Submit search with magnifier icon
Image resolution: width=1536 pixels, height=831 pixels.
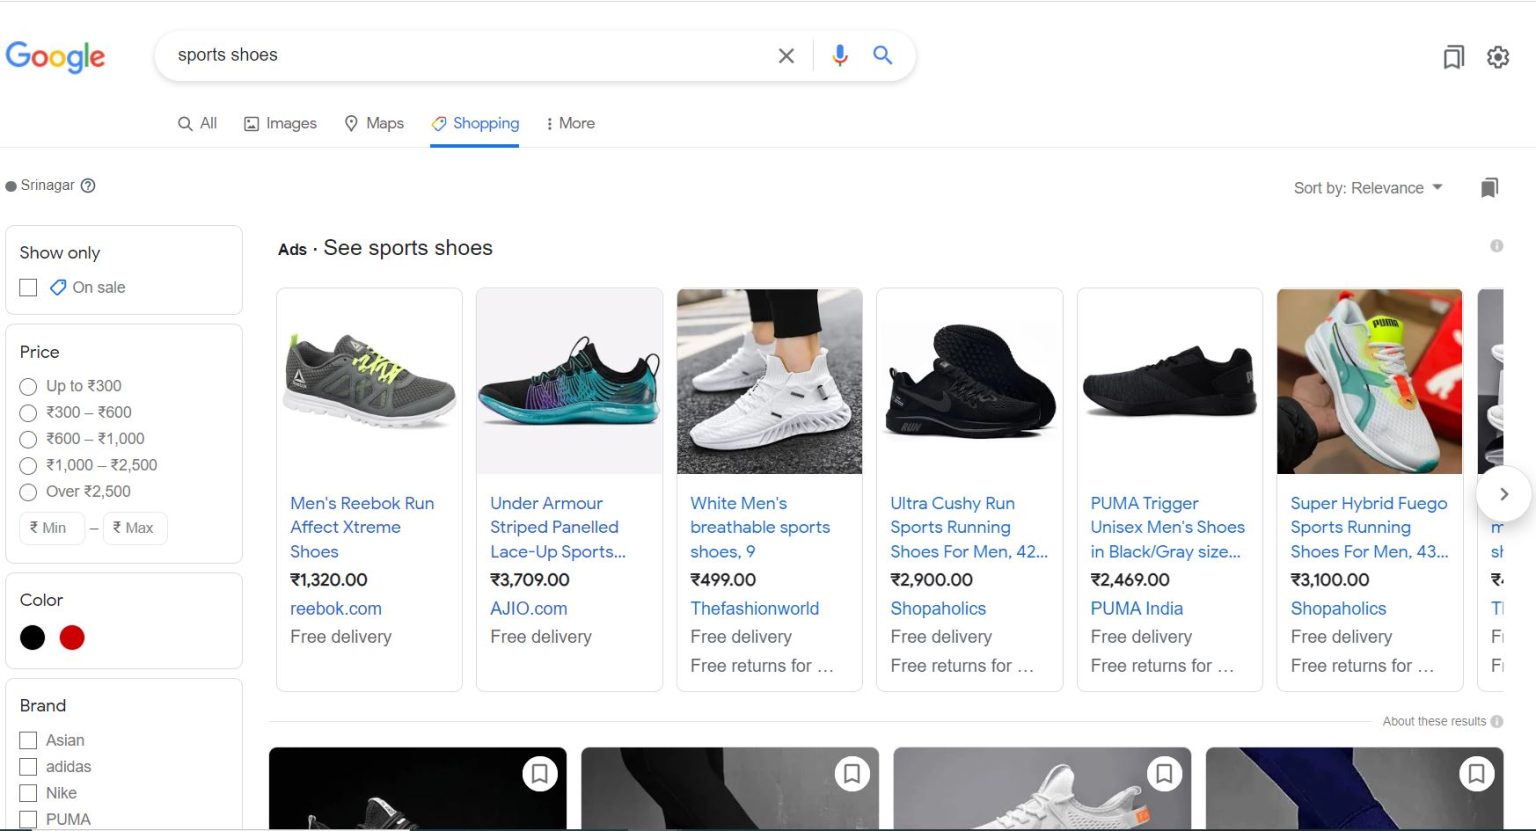[x=882, y=55]
